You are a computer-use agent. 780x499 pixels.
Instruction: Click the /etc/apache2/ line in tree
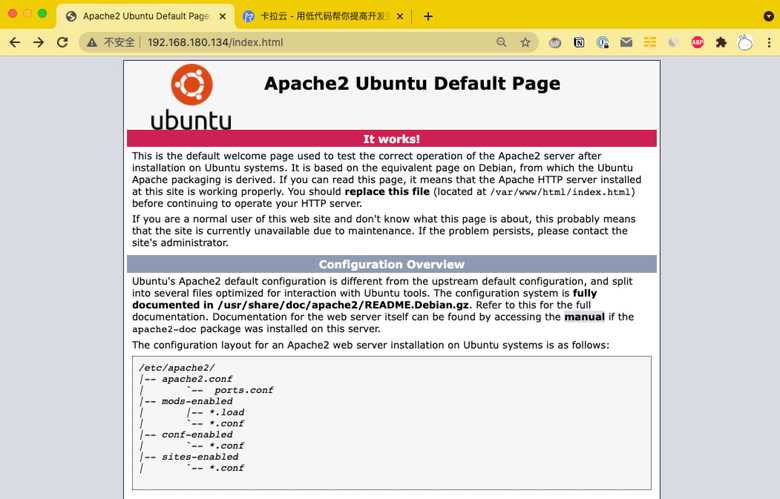[x=177, y=368]
